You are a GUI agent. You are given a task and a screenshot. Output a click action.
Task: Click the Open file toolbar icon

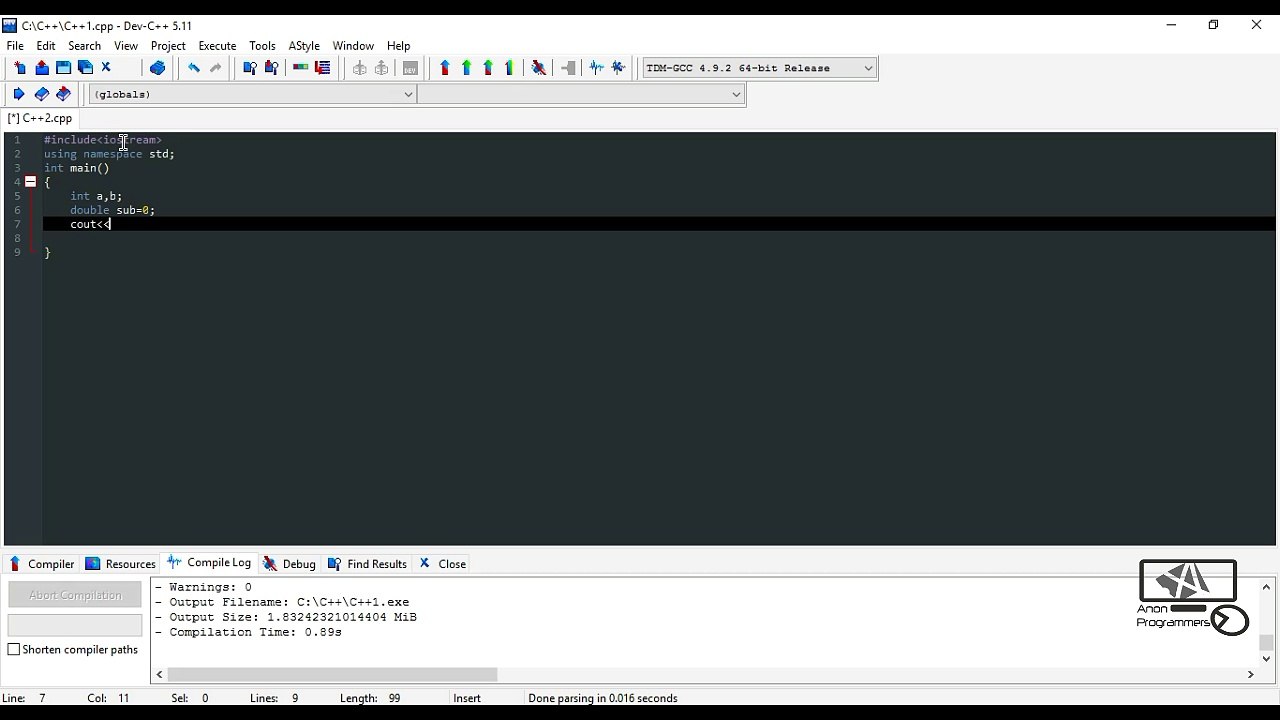(x=42, y=68)
